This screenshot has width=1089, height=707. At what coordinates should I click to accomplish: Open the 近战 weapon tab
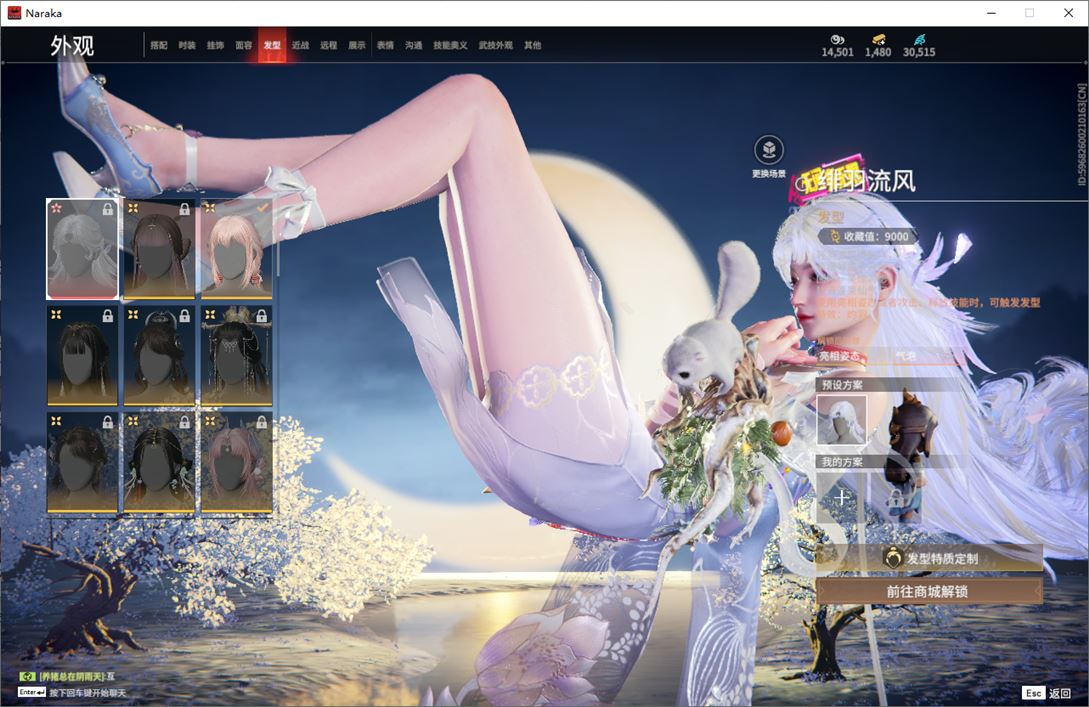(300, 45)
